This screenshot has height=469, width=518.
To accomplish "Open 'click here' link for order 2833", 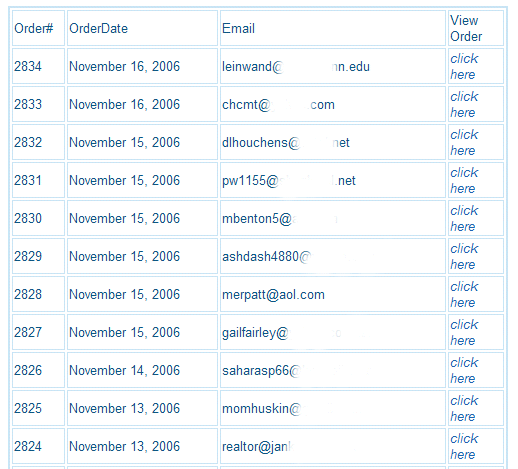I will click(464, 104).
